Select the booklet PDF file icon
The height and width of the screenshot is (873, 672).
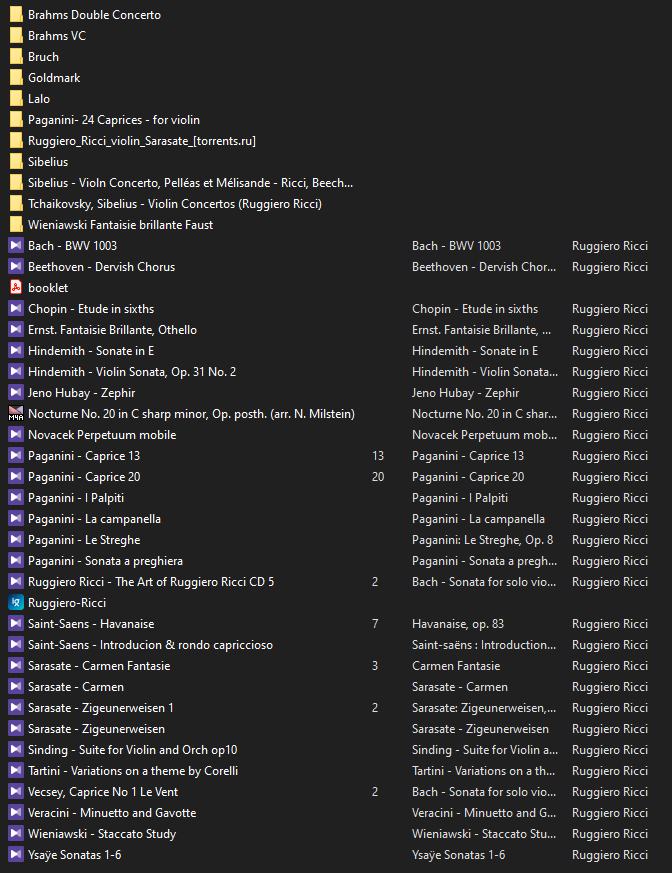click(15, 288)
